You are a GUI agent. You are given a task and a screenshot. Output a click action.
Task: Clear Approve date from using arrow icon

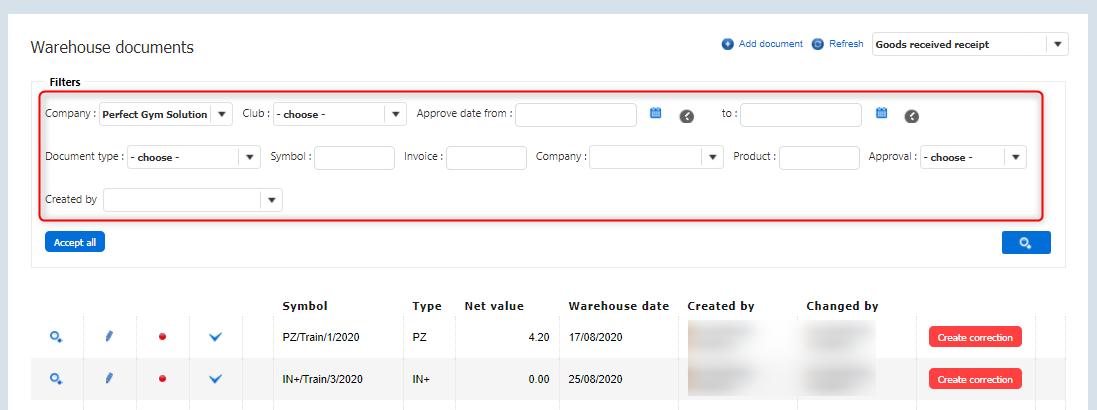(687, 116)
